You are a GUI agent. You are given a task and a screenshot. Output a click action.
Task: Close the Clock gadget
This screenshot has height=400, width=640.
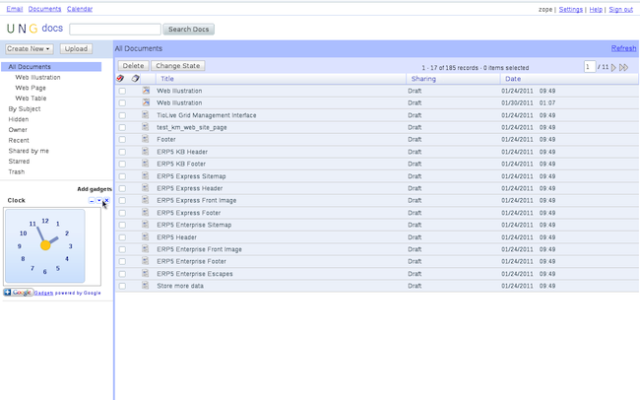tap(106, 201)
